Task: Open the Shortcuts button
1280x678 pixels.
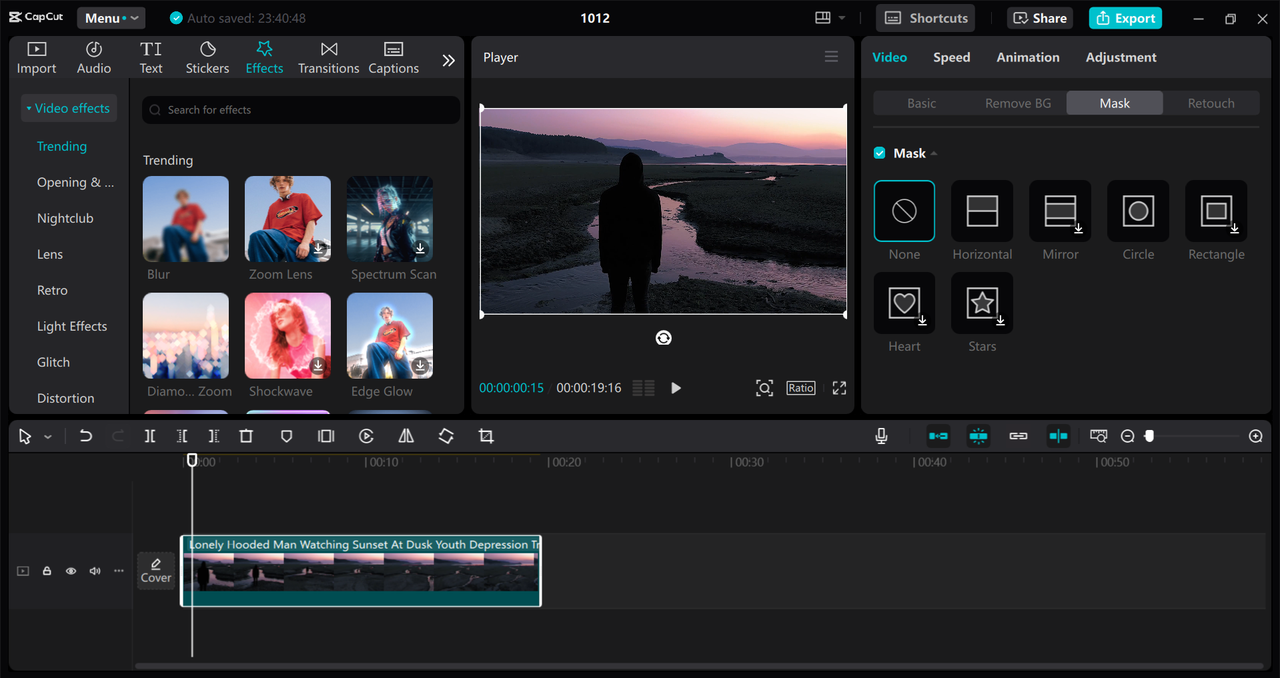Action: click(926, 18)
